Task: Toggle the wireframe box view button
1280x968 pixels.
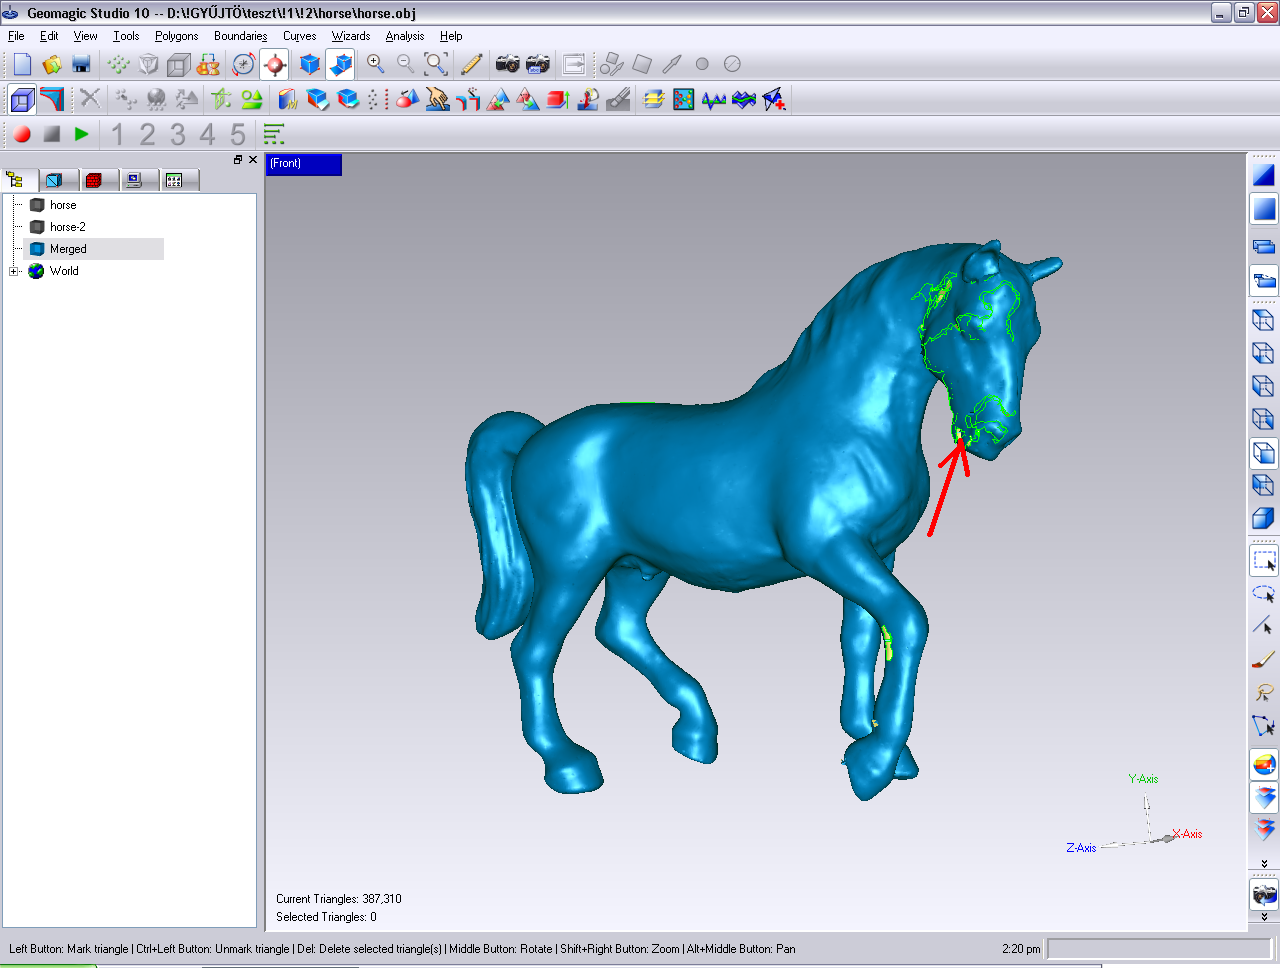Action: 22,99
